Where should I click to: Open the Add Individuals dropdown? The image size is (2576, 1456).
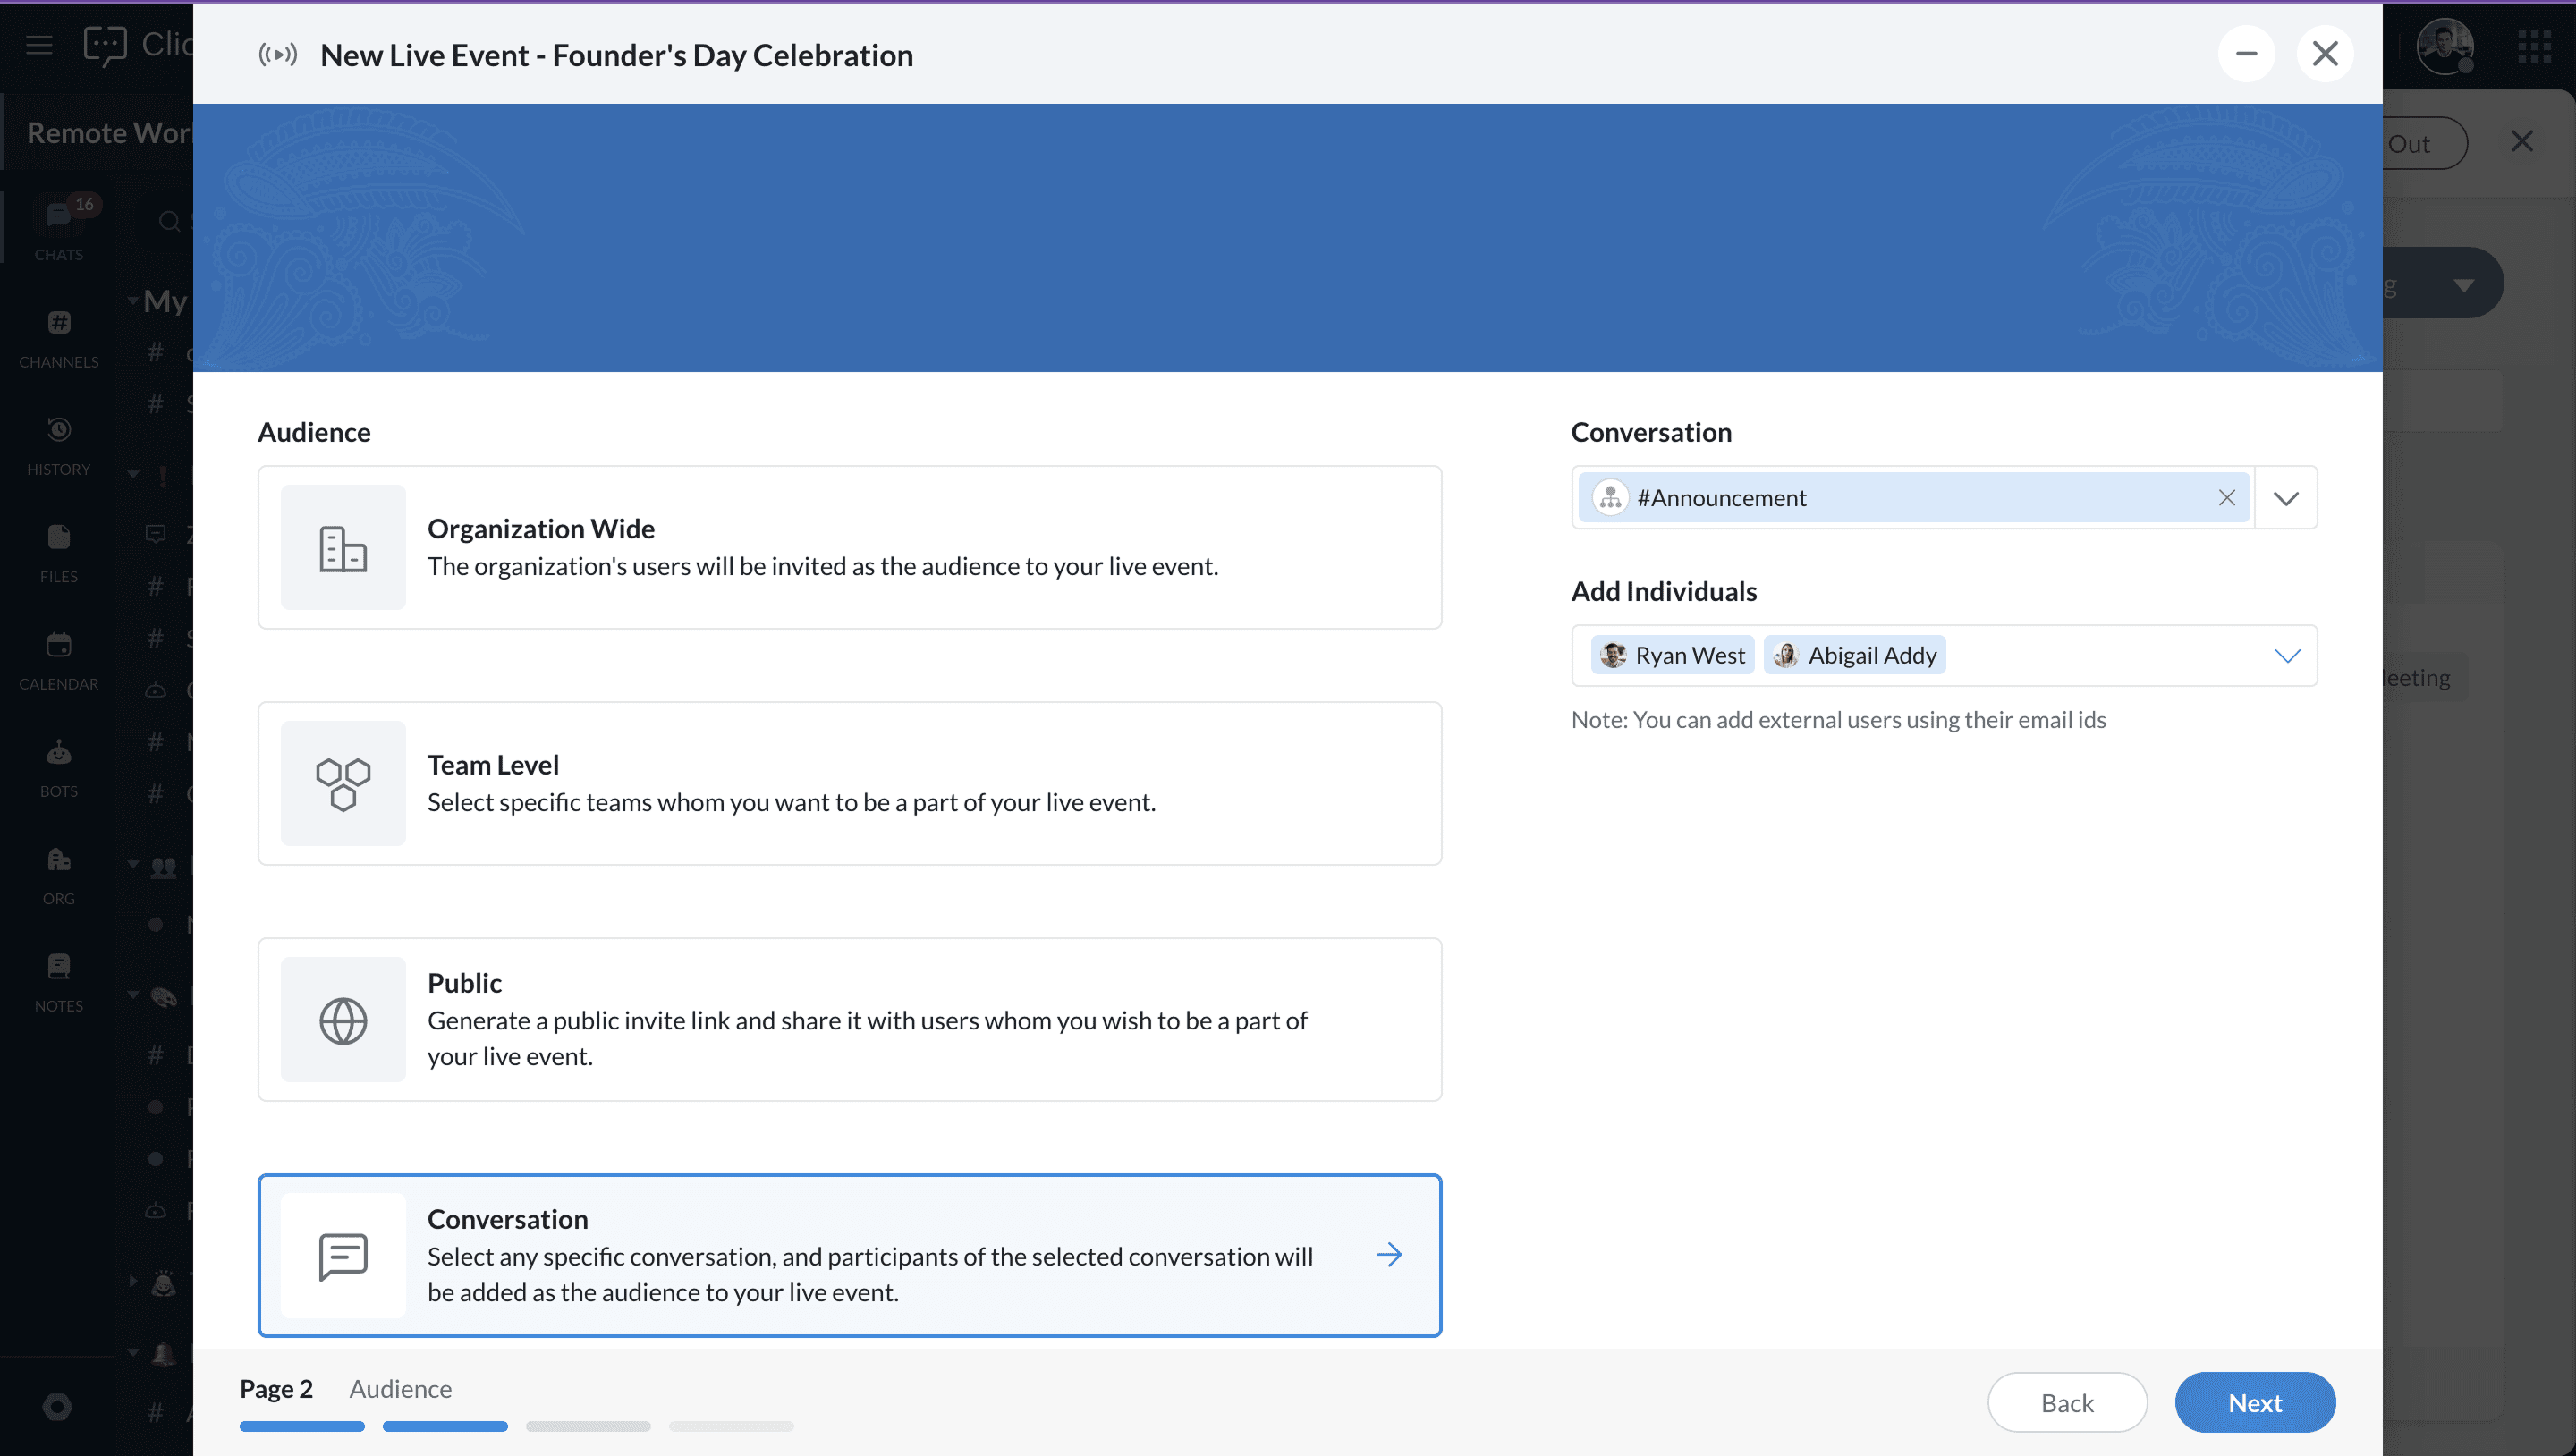[2287, 656]
